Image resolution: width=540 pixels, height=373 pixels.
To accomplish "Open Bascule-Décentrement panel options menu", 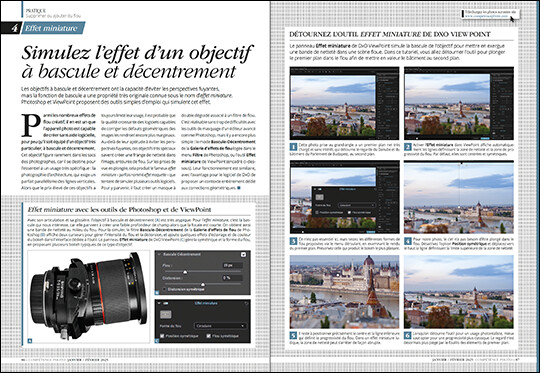I will [243, 255].
